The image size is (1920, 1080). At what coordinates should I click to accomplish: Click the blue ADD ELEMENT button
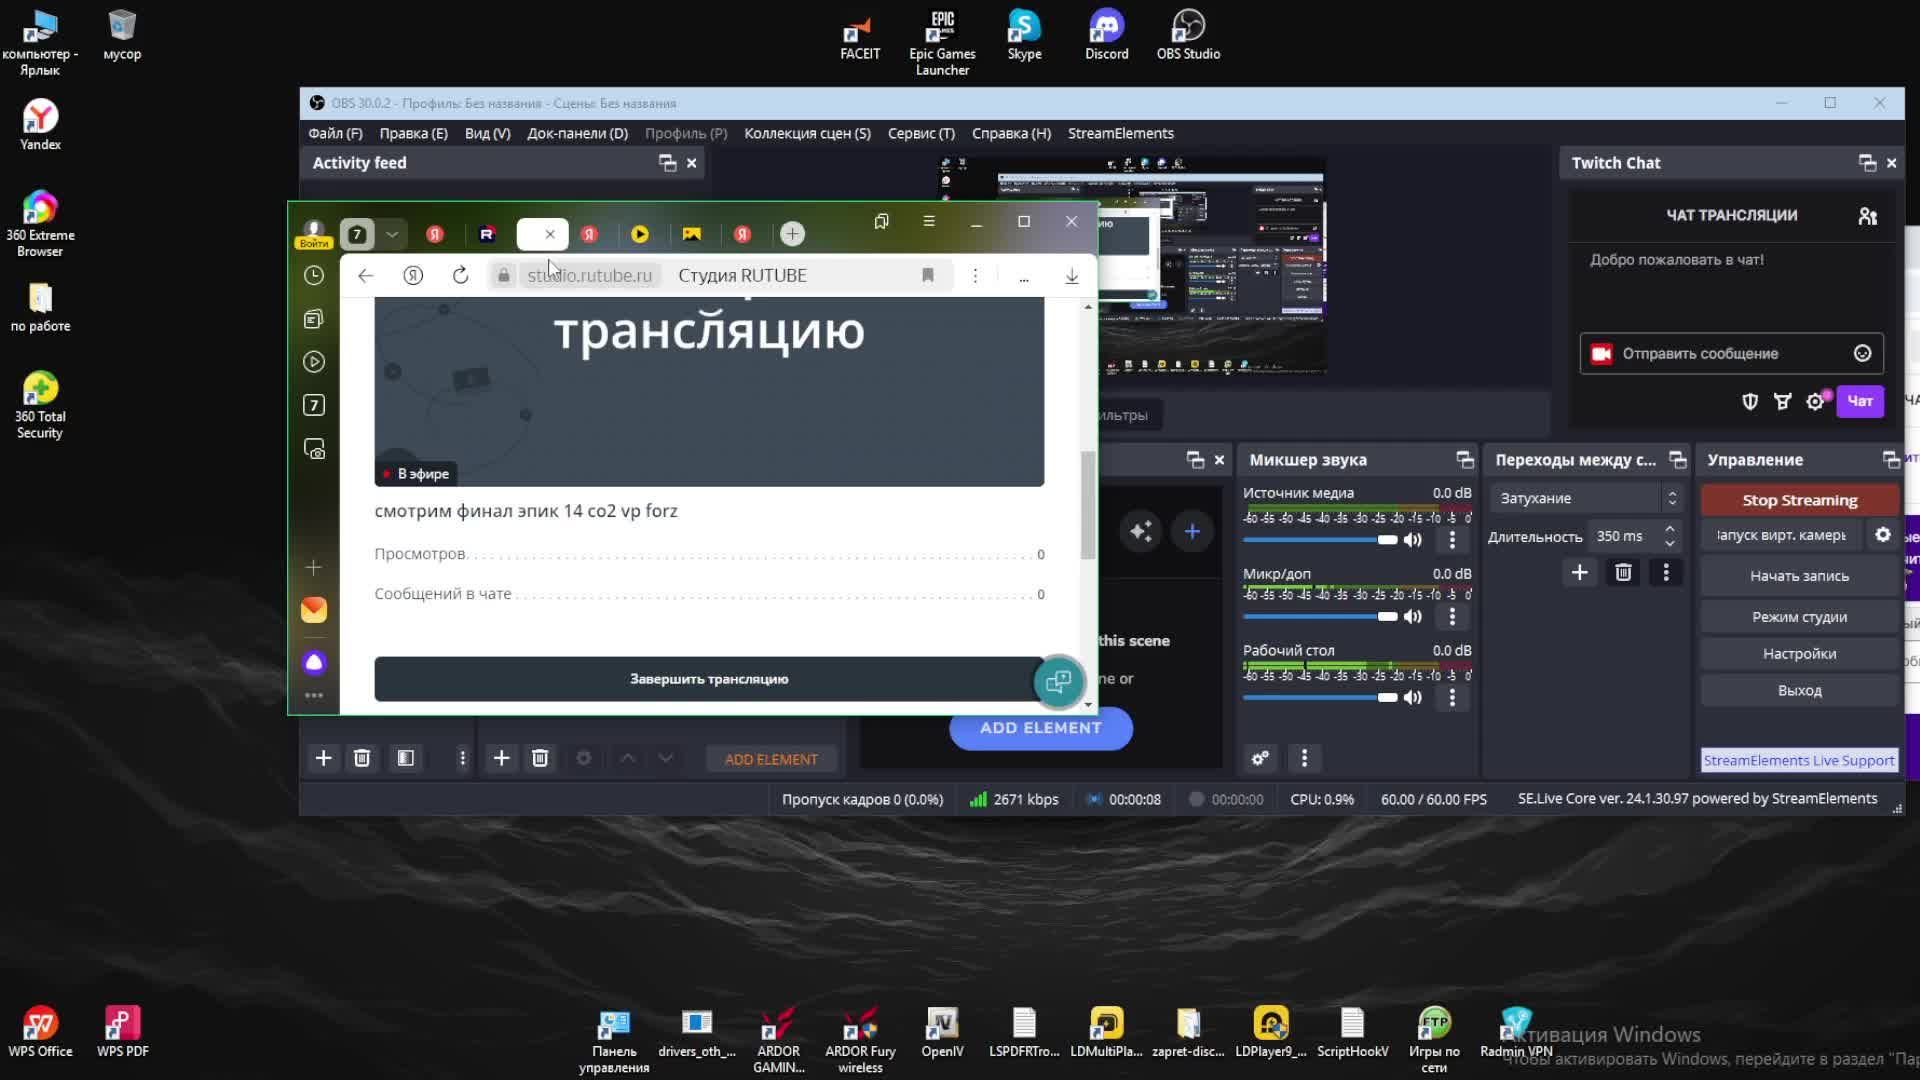(x=1040, y=728)
